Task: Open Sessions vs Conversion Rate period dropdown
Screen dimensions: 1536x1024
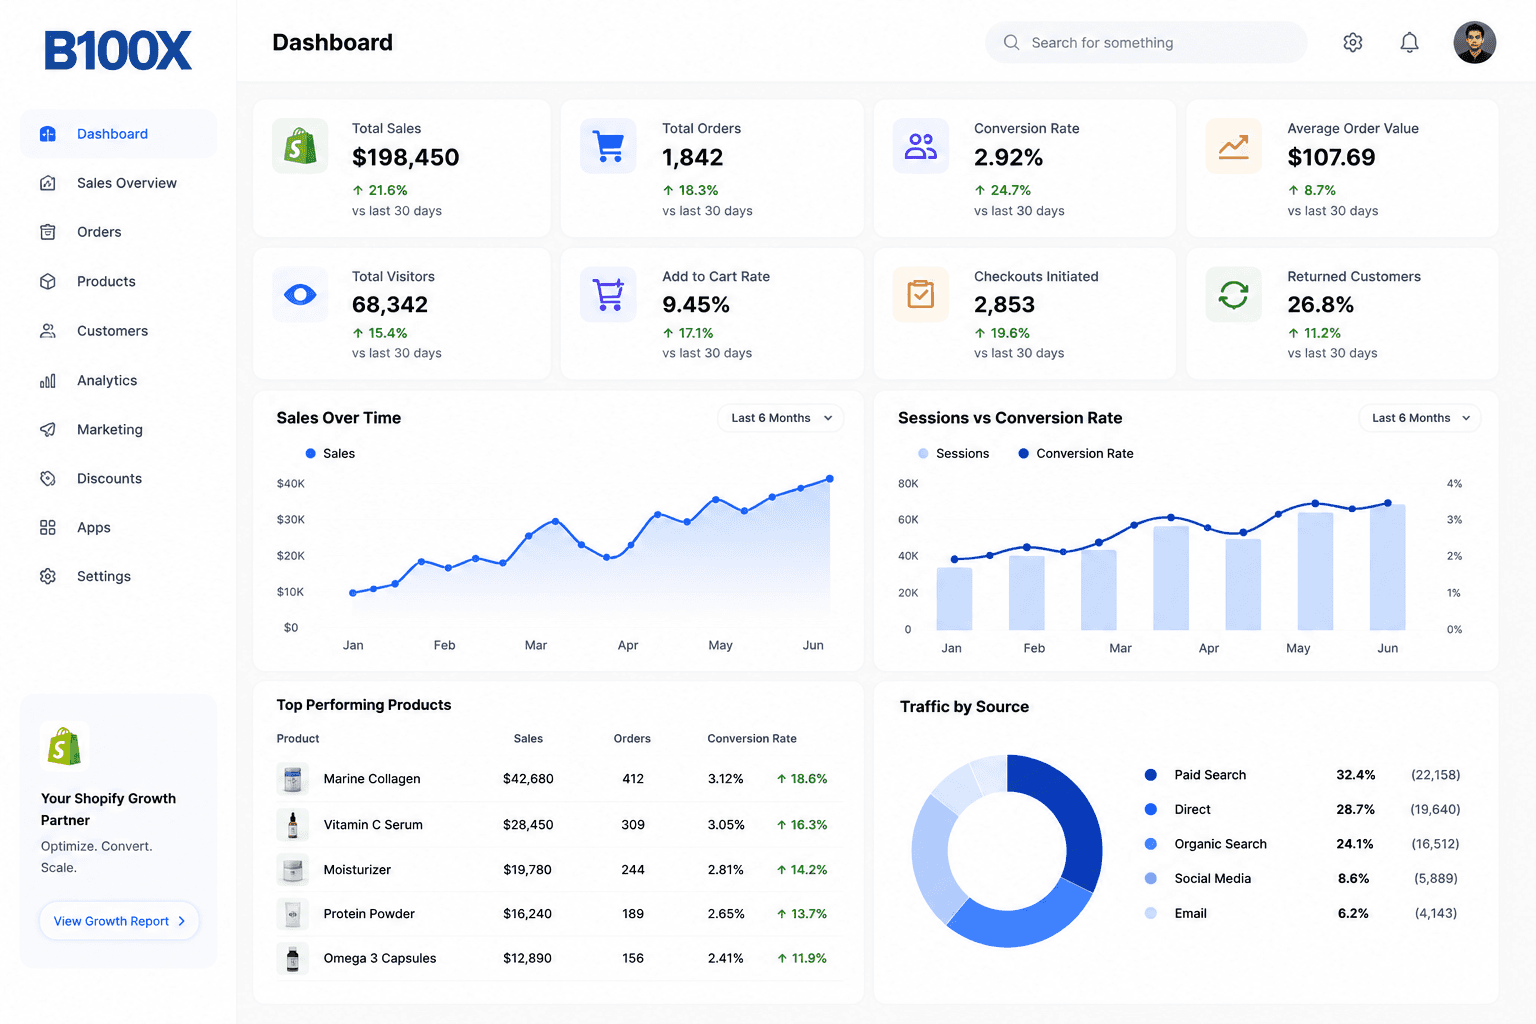Action: (x=1420, y=418)
